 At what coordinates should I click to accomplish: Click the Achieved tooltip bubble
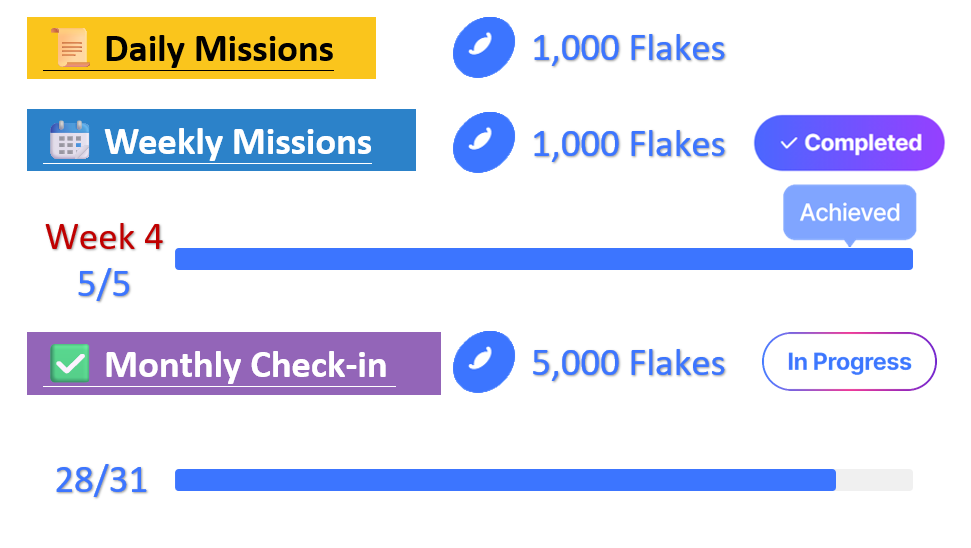pos(849,213)
